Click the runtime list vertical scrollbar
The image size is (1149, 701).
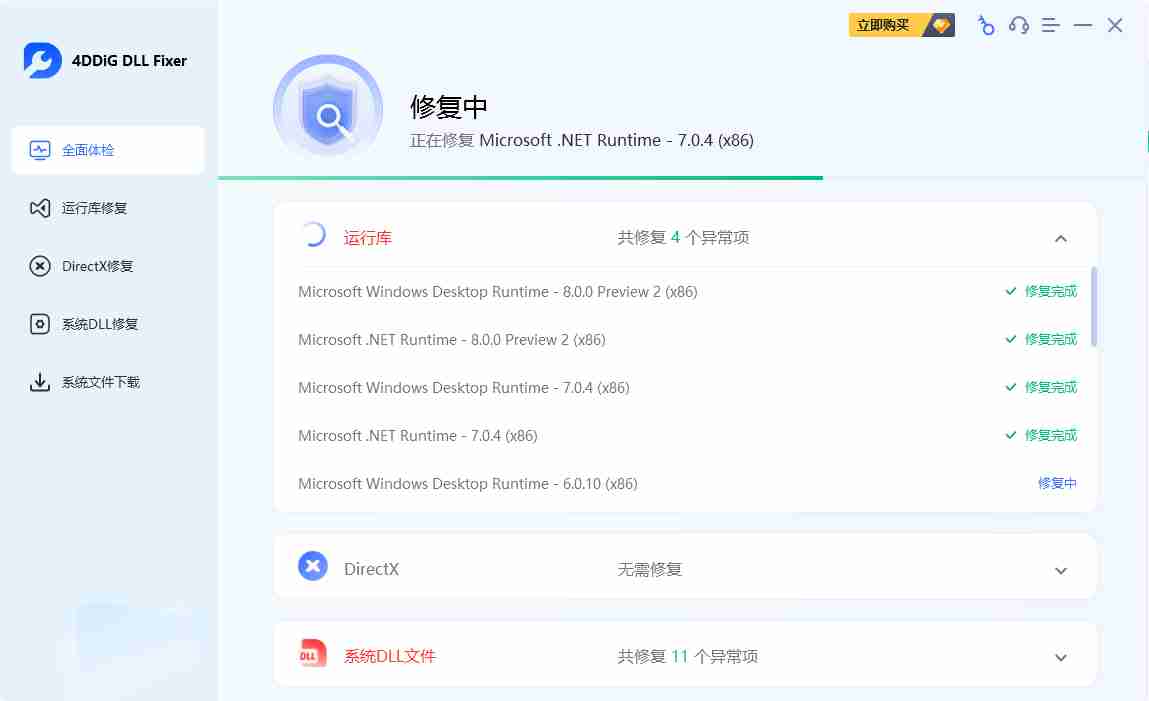point(1094,306)
